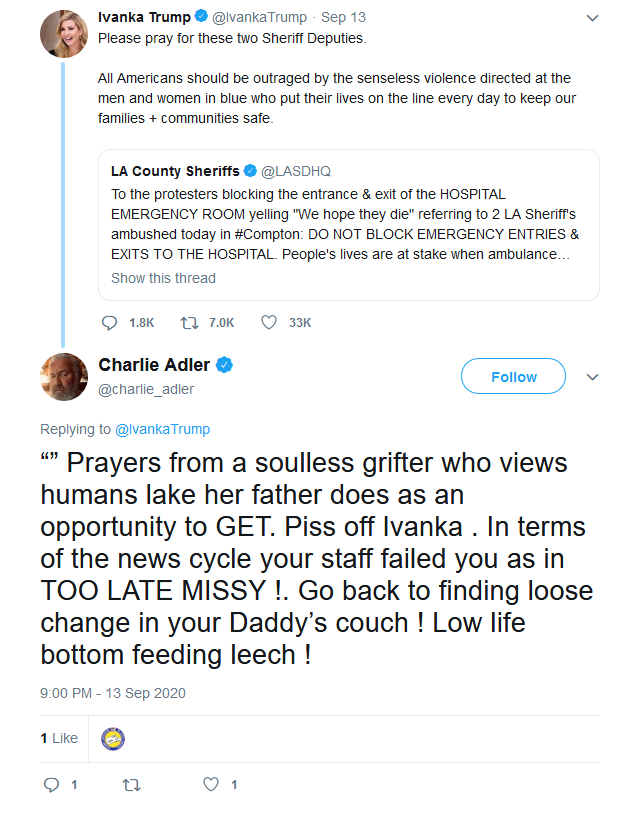Viewport: 640px width, 824px height.
Task: Like Ivanka Trump's tweet with heart icon
Action: pos(269,322)
